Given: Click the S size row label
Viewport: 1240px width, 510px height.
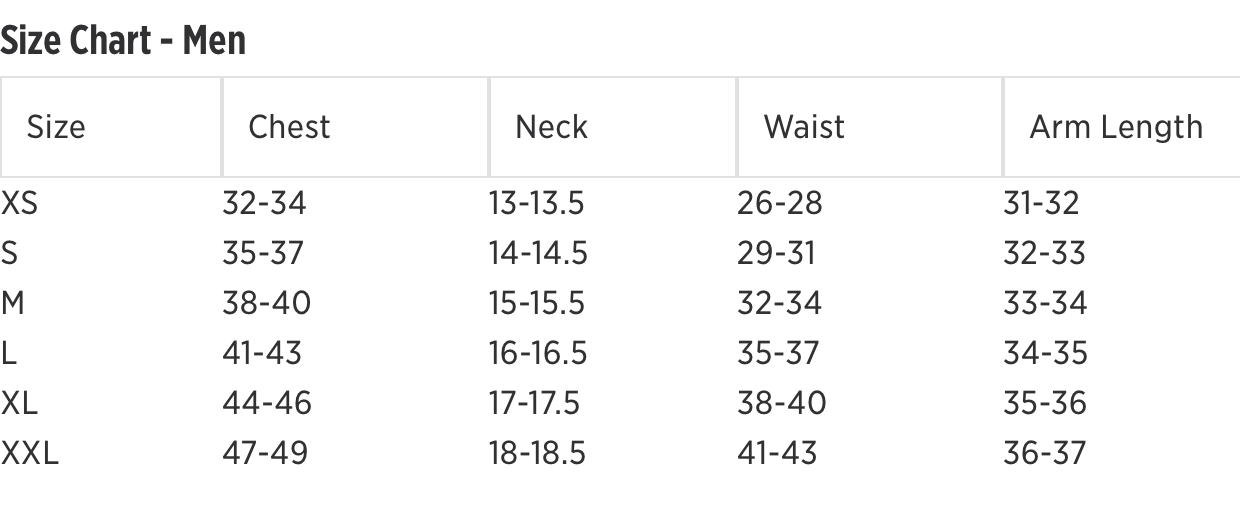Looking at the screenshot, I should point(9,253).
